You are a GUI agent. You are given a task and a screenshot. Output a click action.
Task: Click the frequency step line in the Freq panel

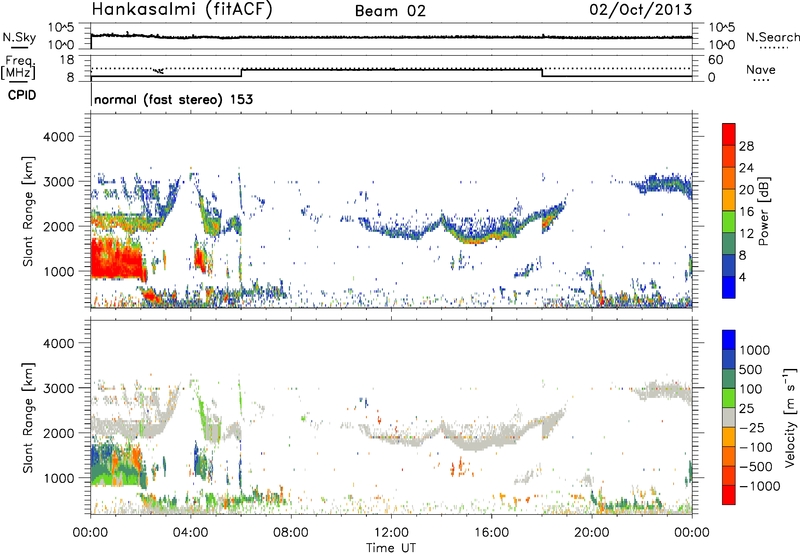coord(391,70)
